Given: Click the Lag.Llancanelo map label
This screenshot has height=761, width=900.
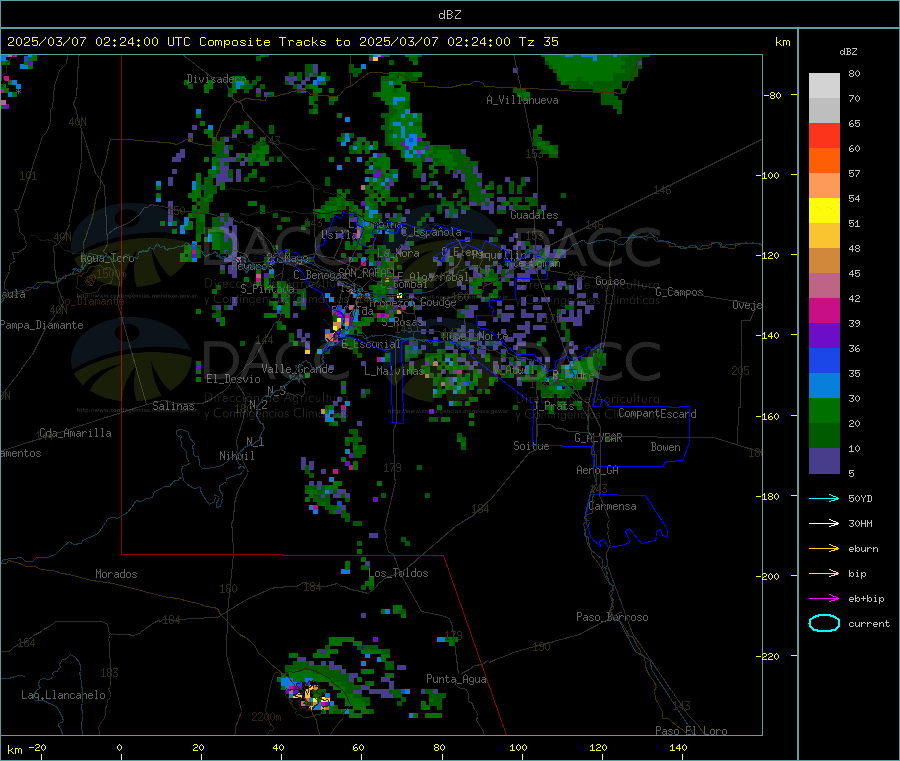Looking at the screenshot, I should [63, 695].
